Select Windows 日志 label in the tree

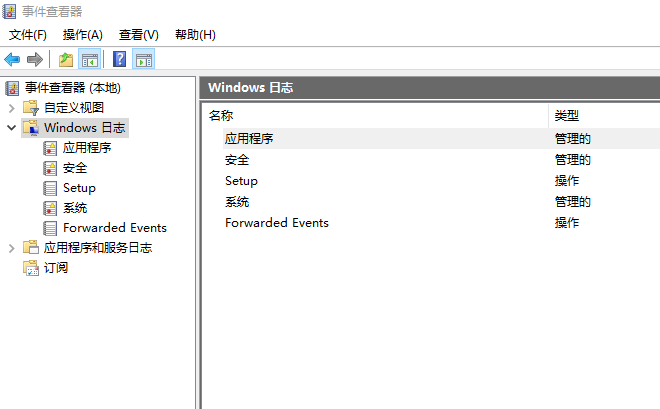[85, 127]
